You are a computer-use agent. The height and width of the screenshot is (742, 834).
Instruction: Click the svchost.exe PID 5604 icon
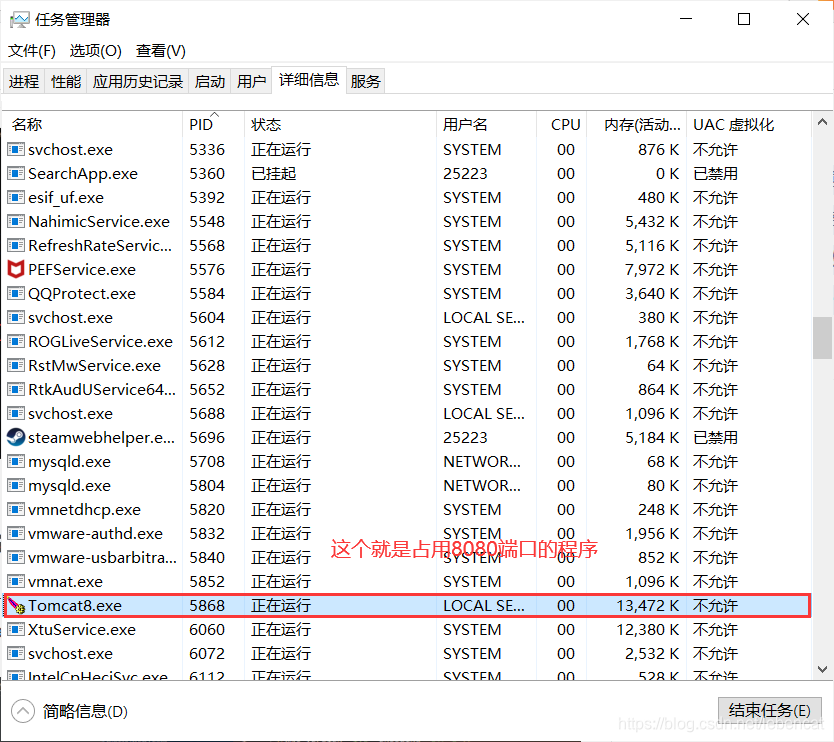click(x=15, y=318)
